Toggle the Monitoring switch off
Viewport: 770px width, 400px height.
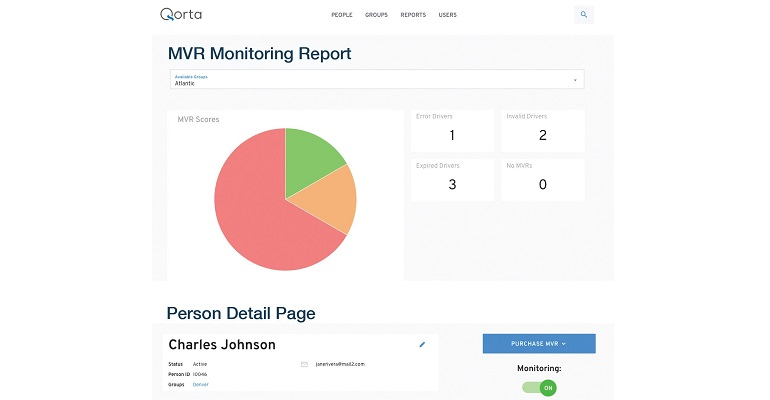pos(539,387)
